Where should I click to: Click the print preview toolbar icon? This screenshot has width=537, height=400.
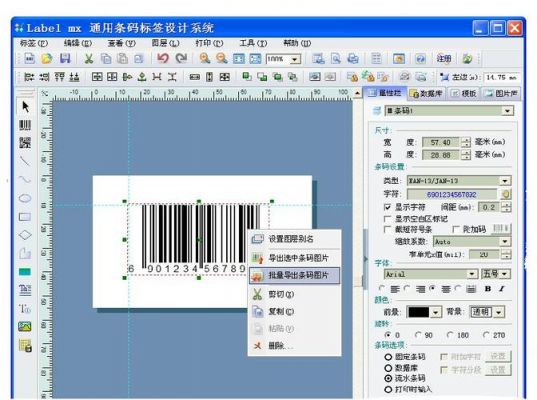[x=336, y=59]
